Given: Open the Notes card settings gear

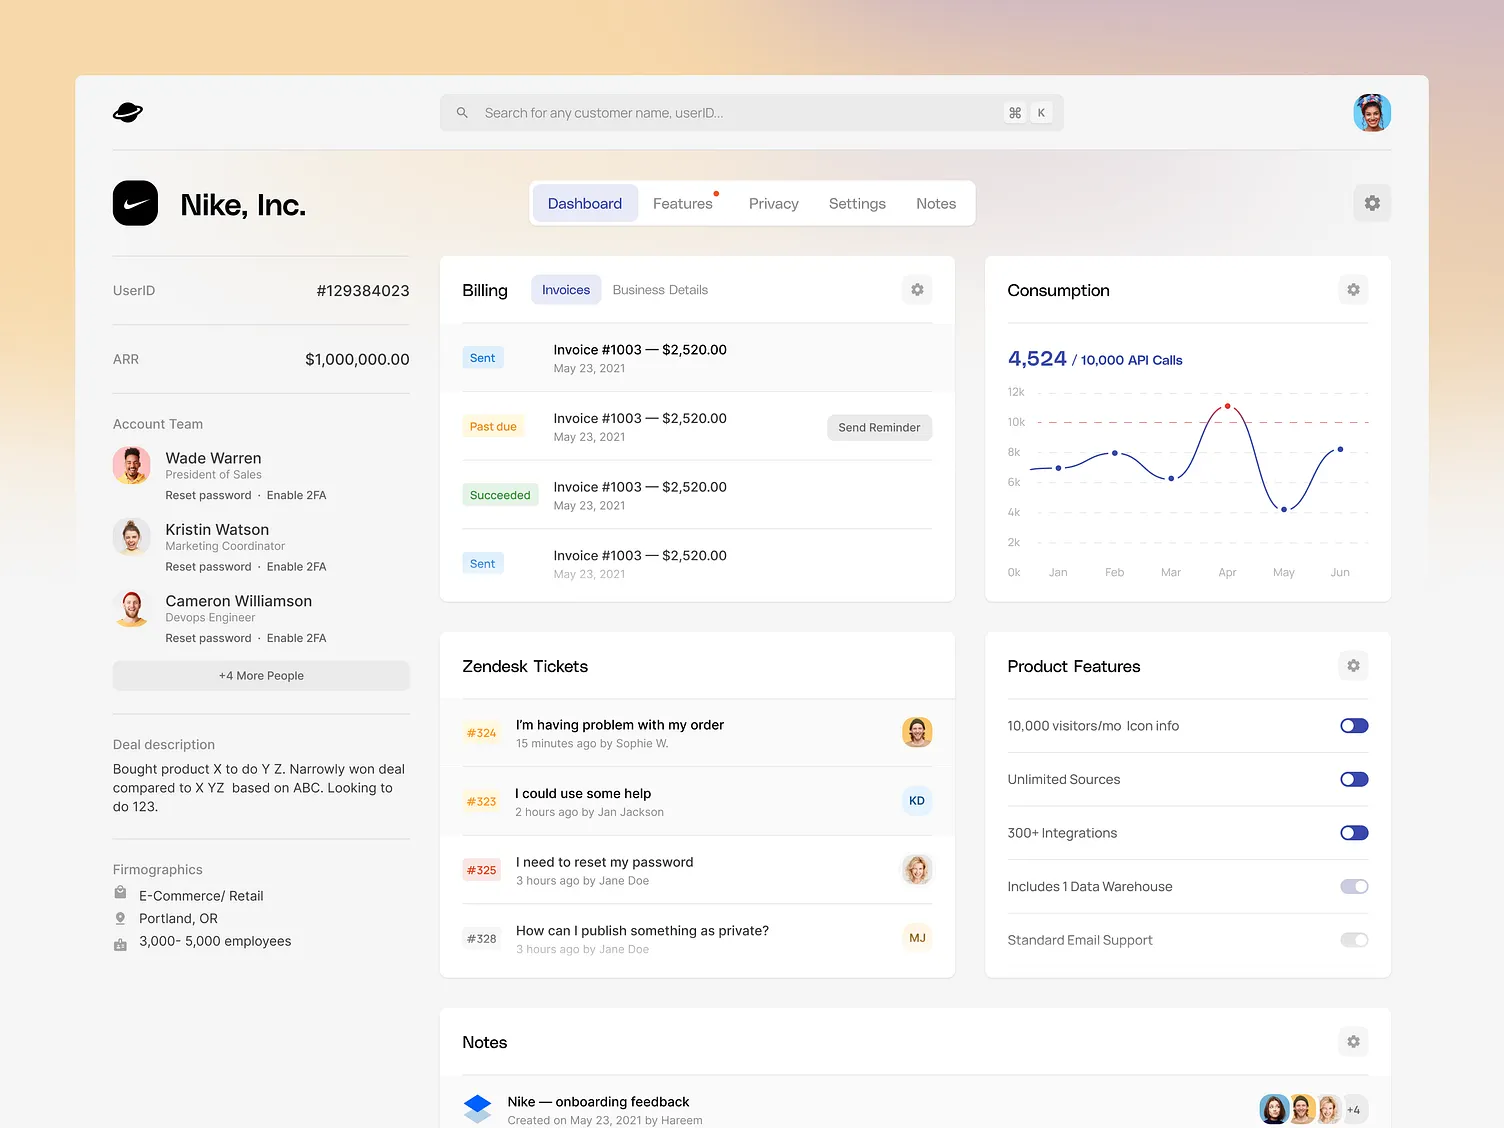Looking at the screenshot, I should point(1353,1042).
